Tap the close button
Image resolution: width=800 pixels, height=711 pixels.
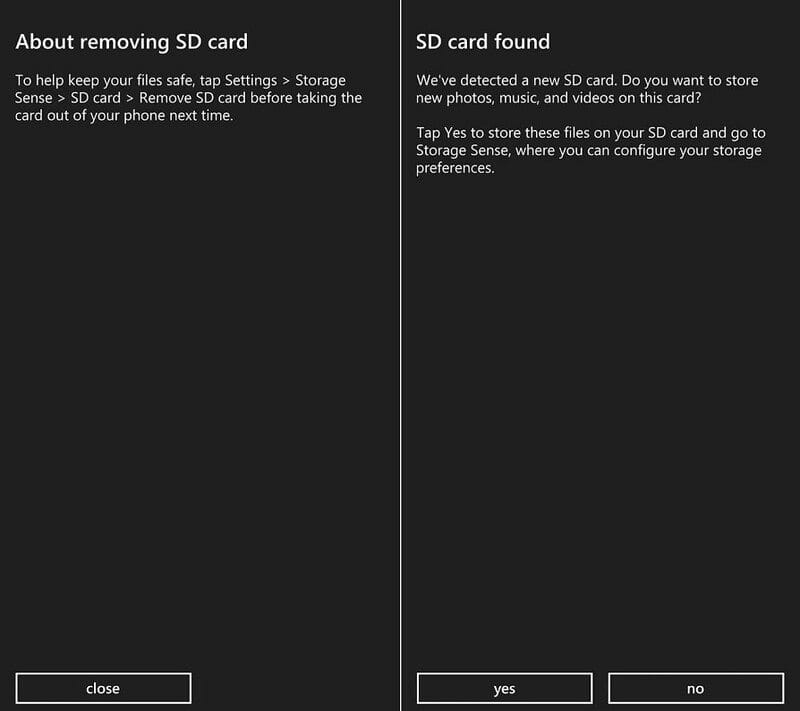pos(103,688)
